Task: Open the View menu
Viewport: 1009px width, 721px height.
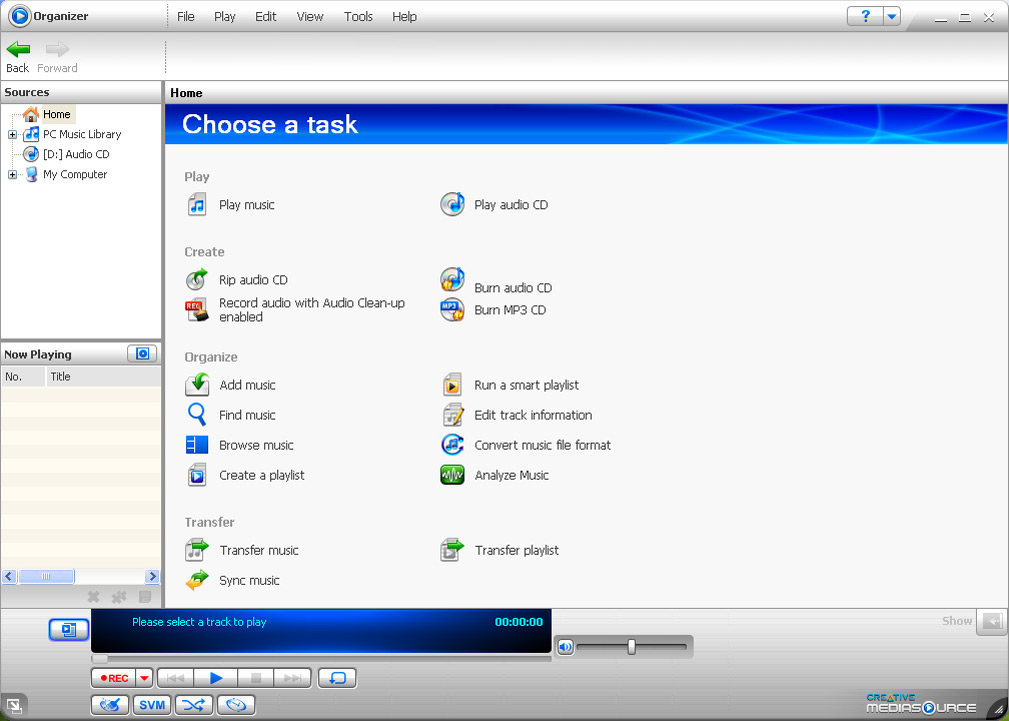Action: pos(310,17)
